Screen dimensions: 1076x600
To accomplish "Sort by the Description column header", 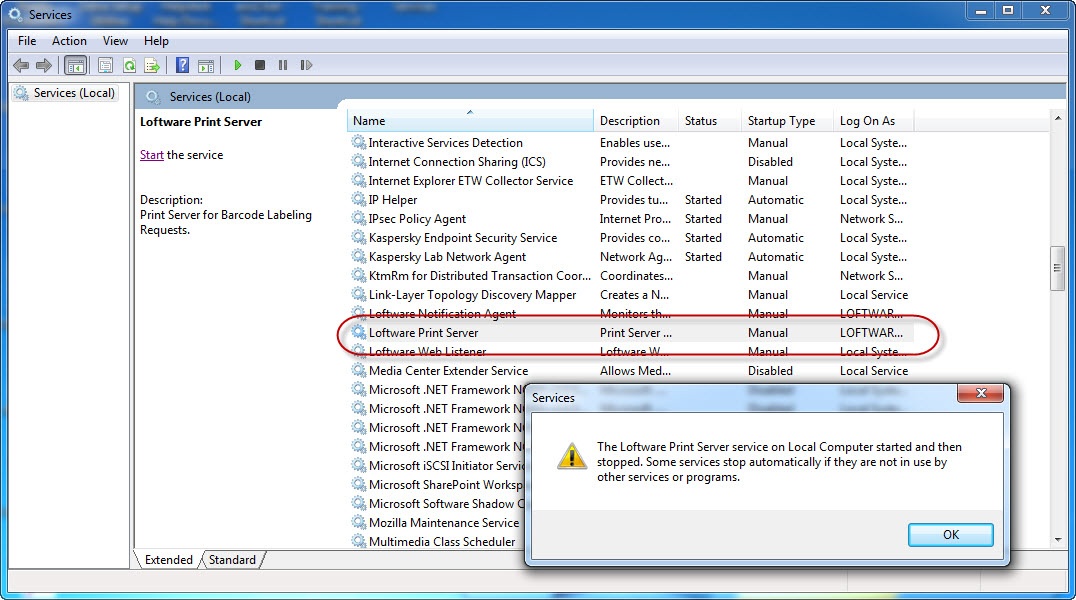I will point(636,120).
